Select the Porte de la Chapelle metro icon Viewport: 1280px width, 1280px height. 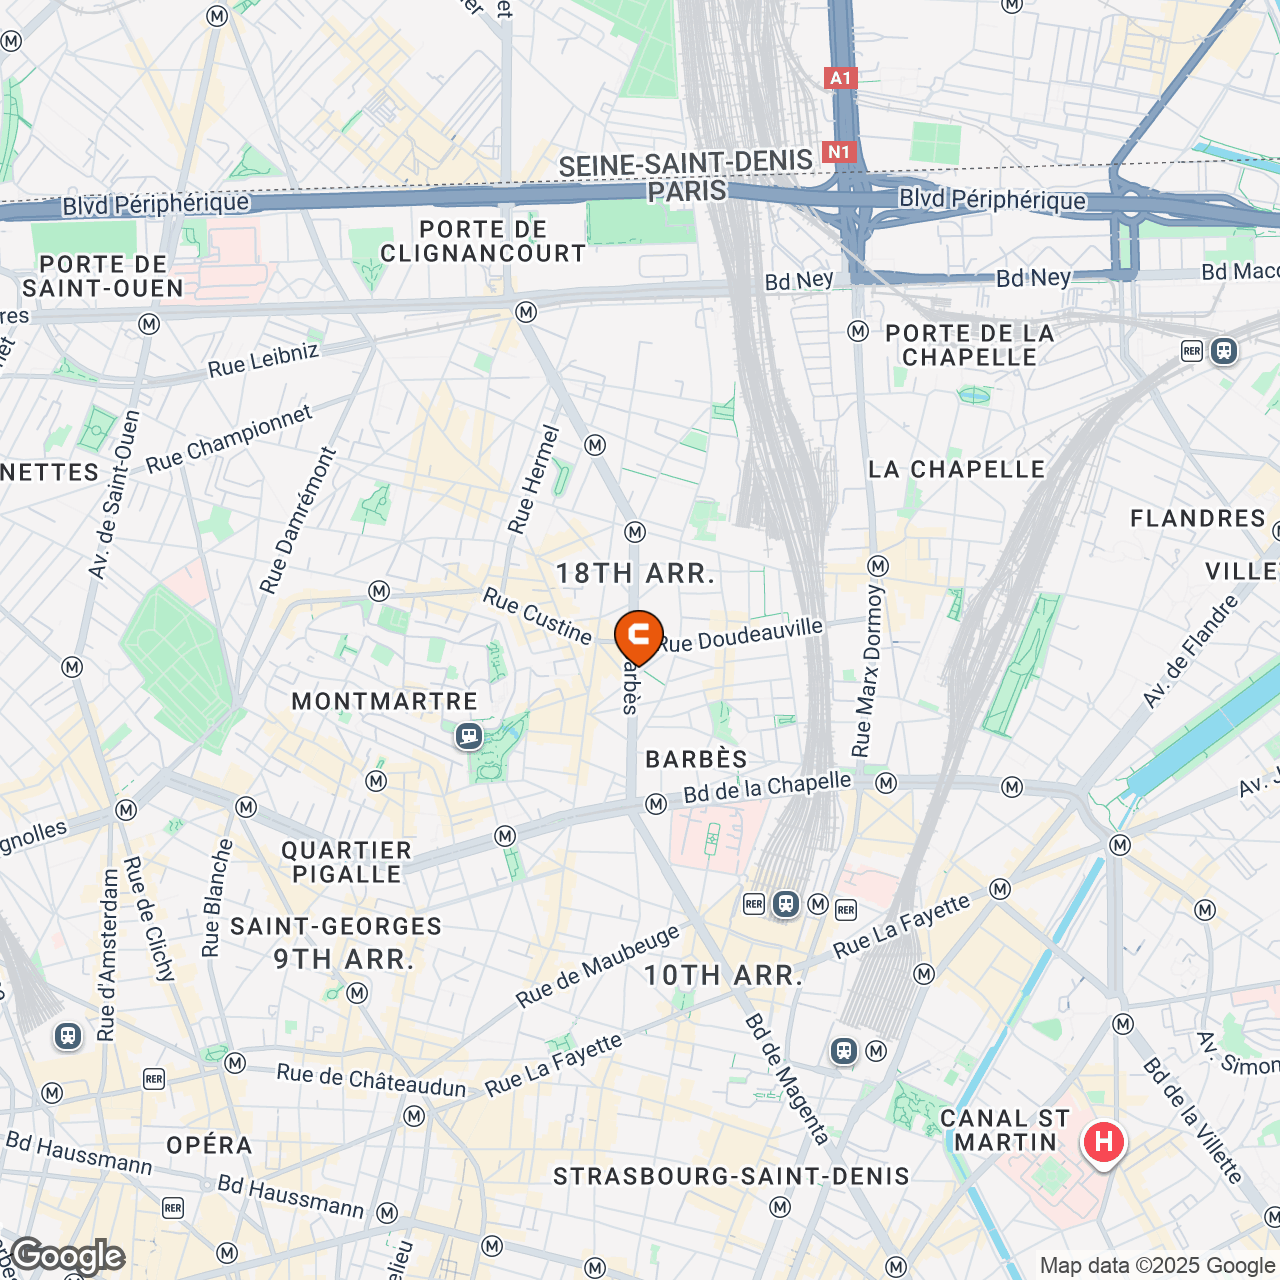pos(857,331)
